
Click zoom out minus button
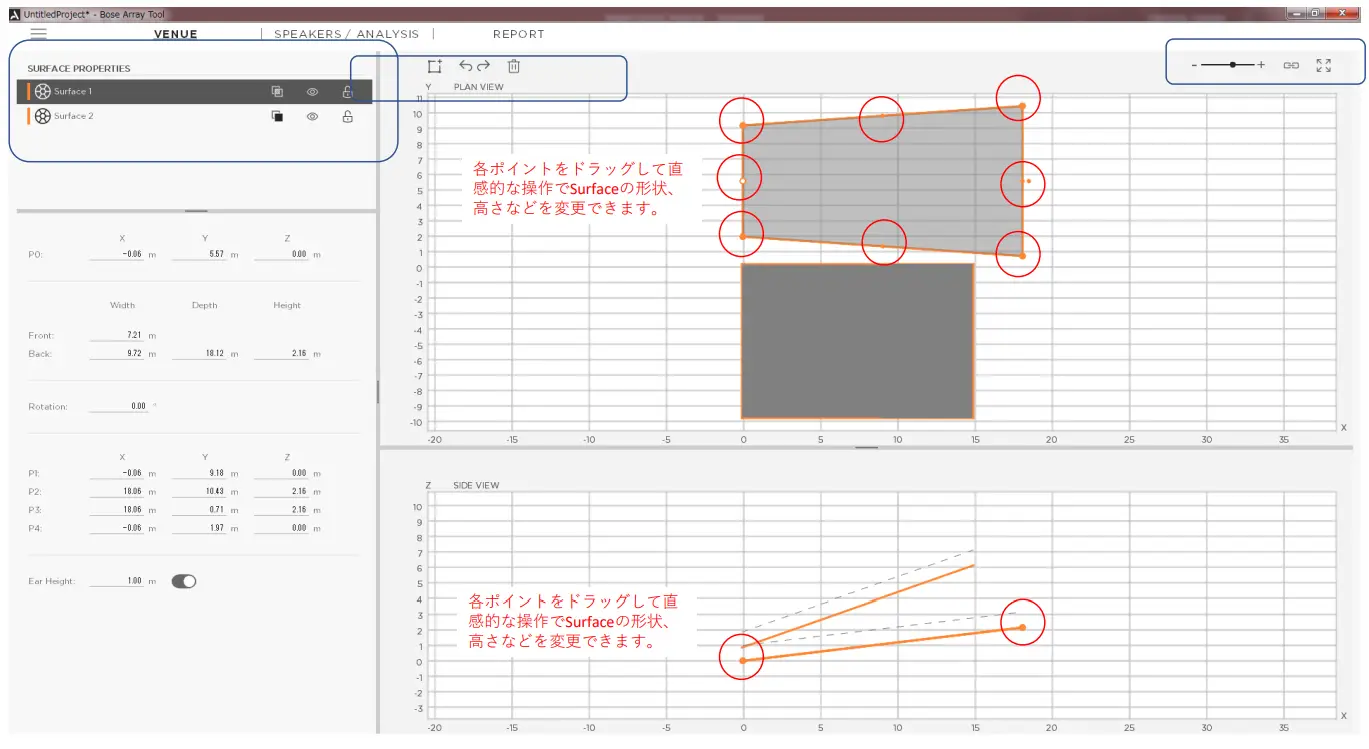tap(1194, 65)
